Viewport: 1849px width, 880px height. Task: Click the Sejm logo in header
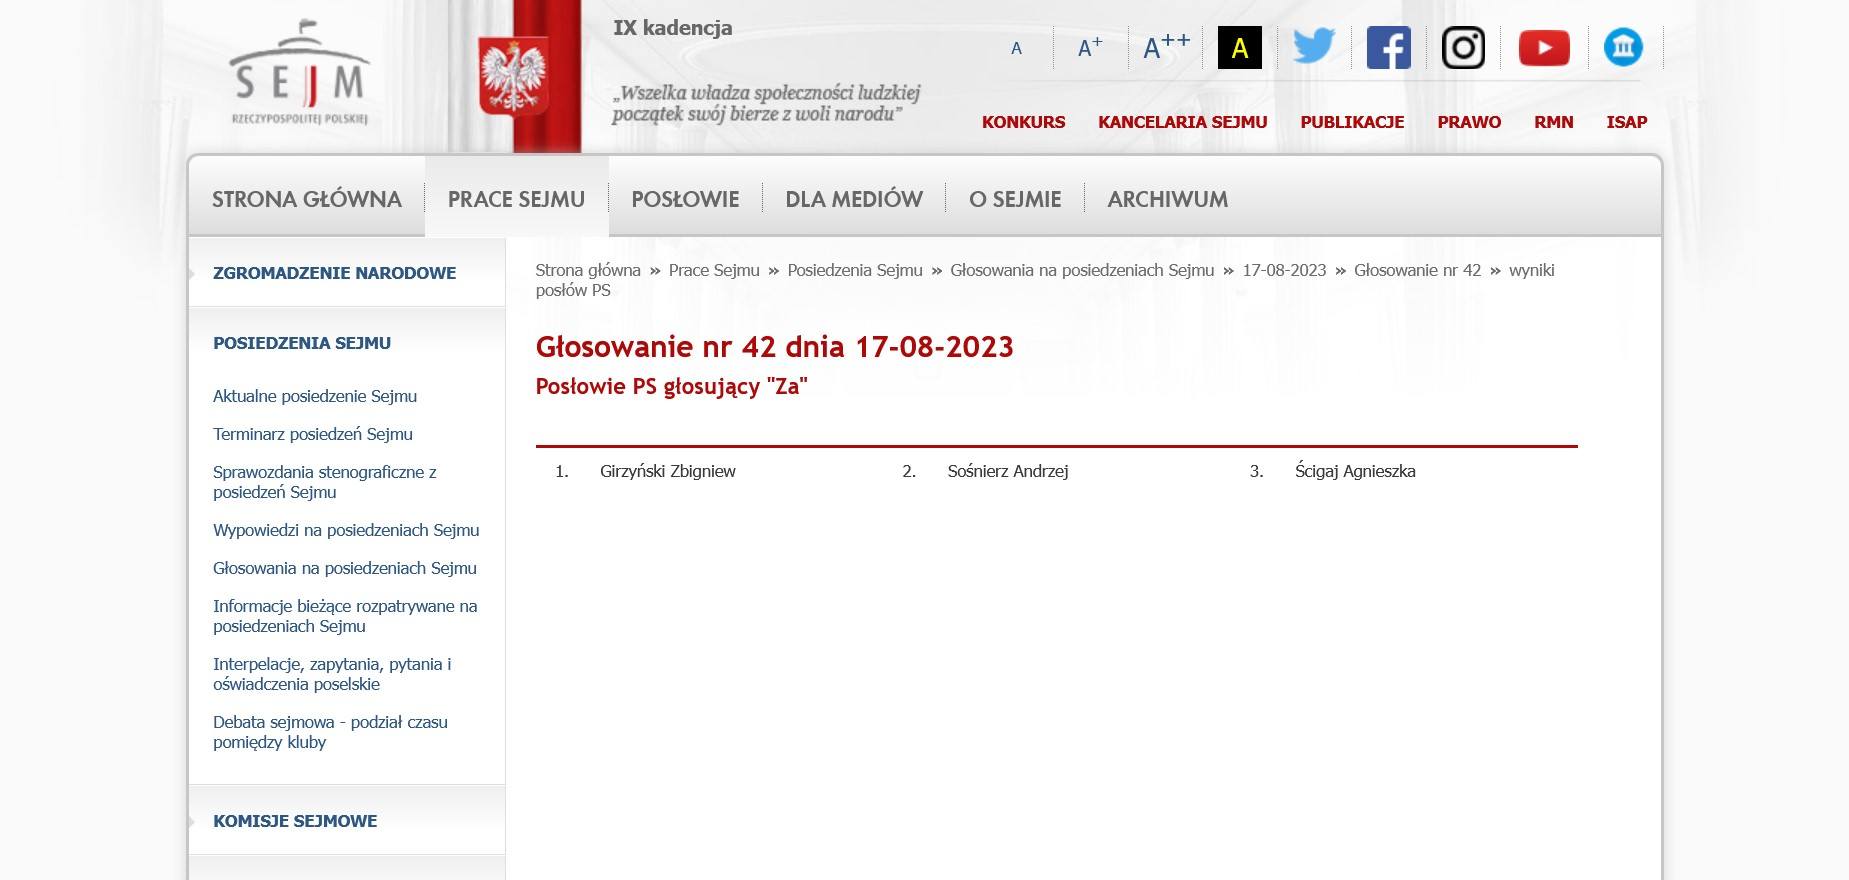tap(299, 77)
